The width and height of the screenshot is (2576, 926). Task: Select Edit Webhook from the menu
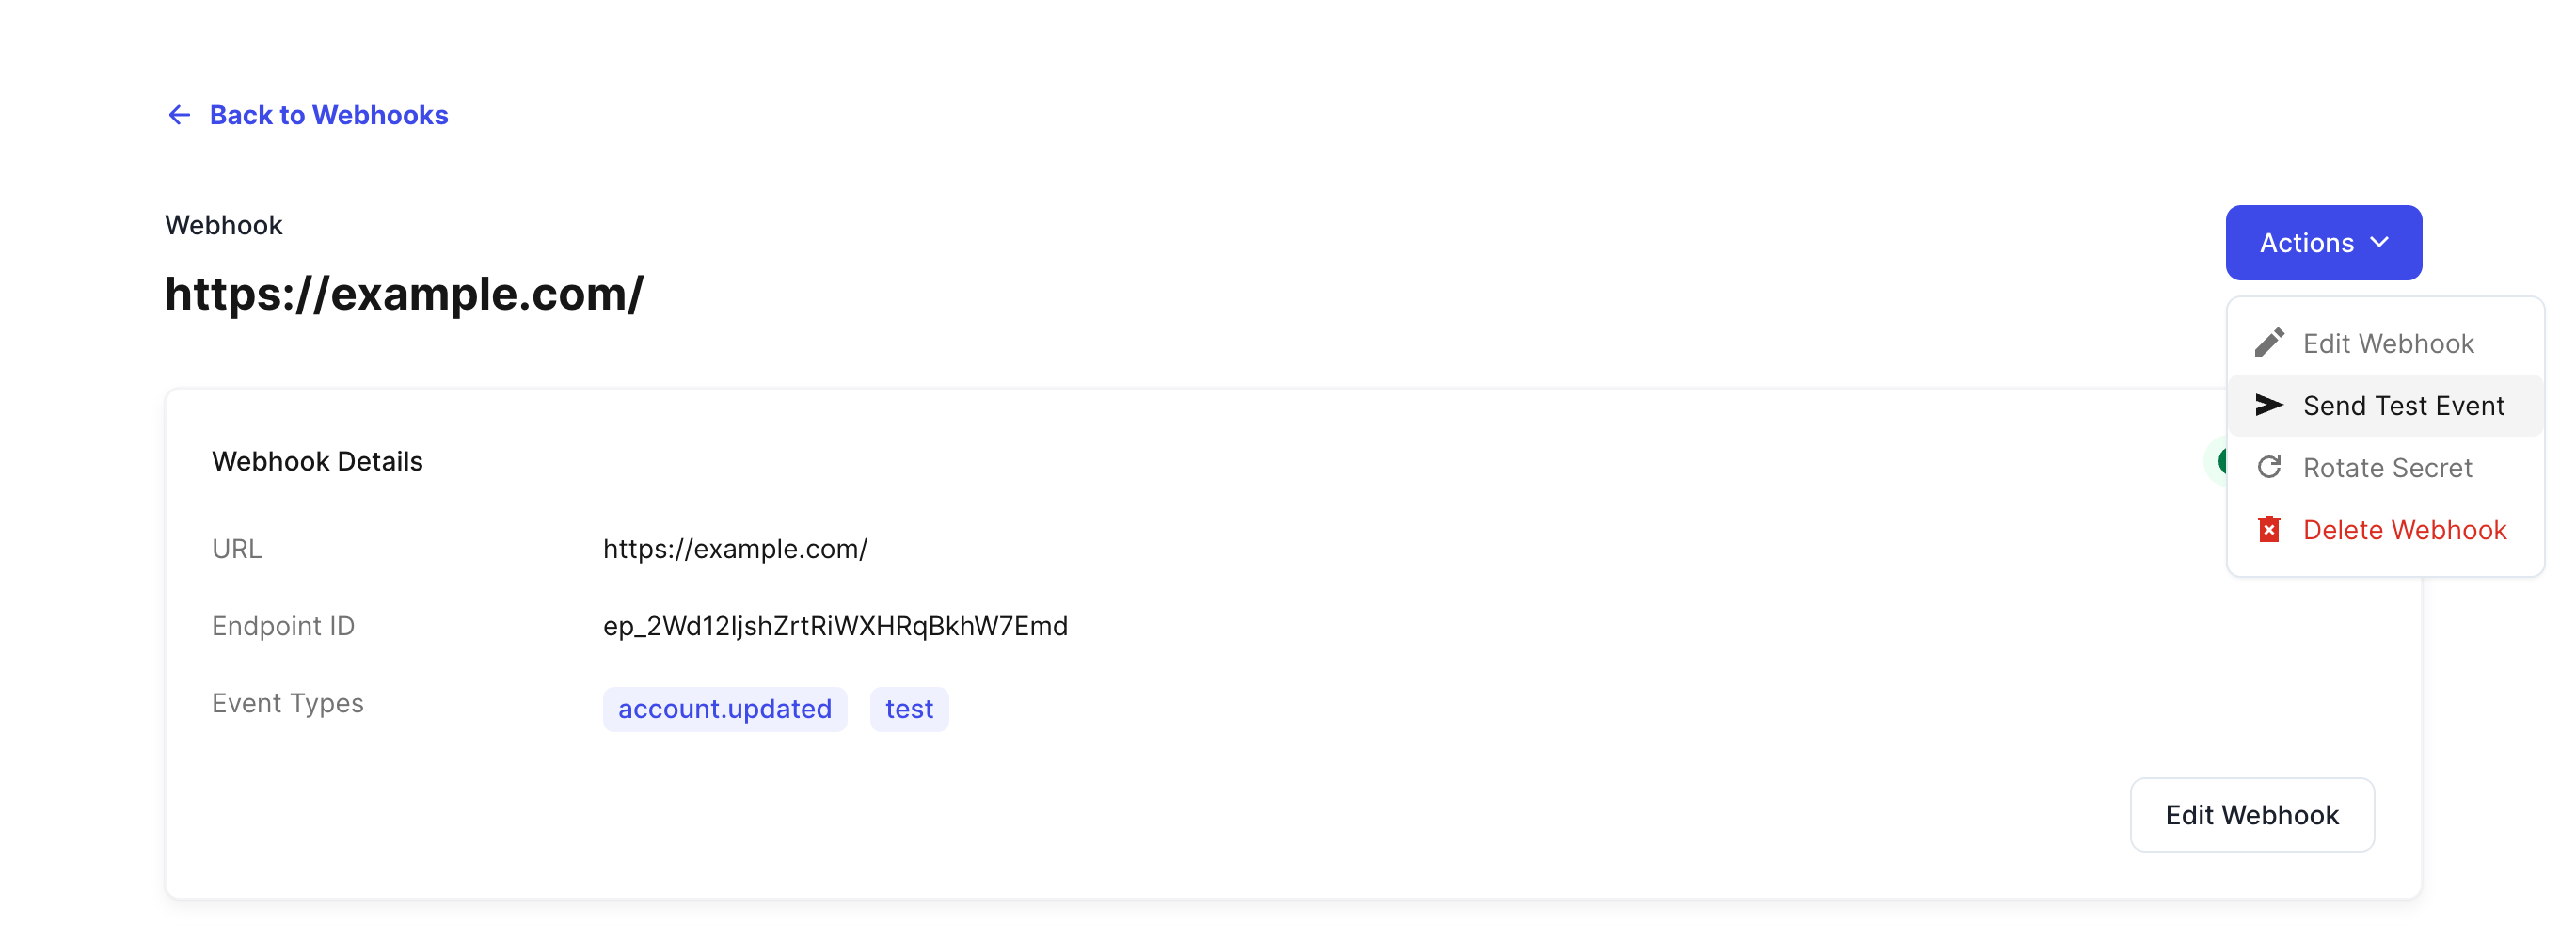click(2385, 343)
